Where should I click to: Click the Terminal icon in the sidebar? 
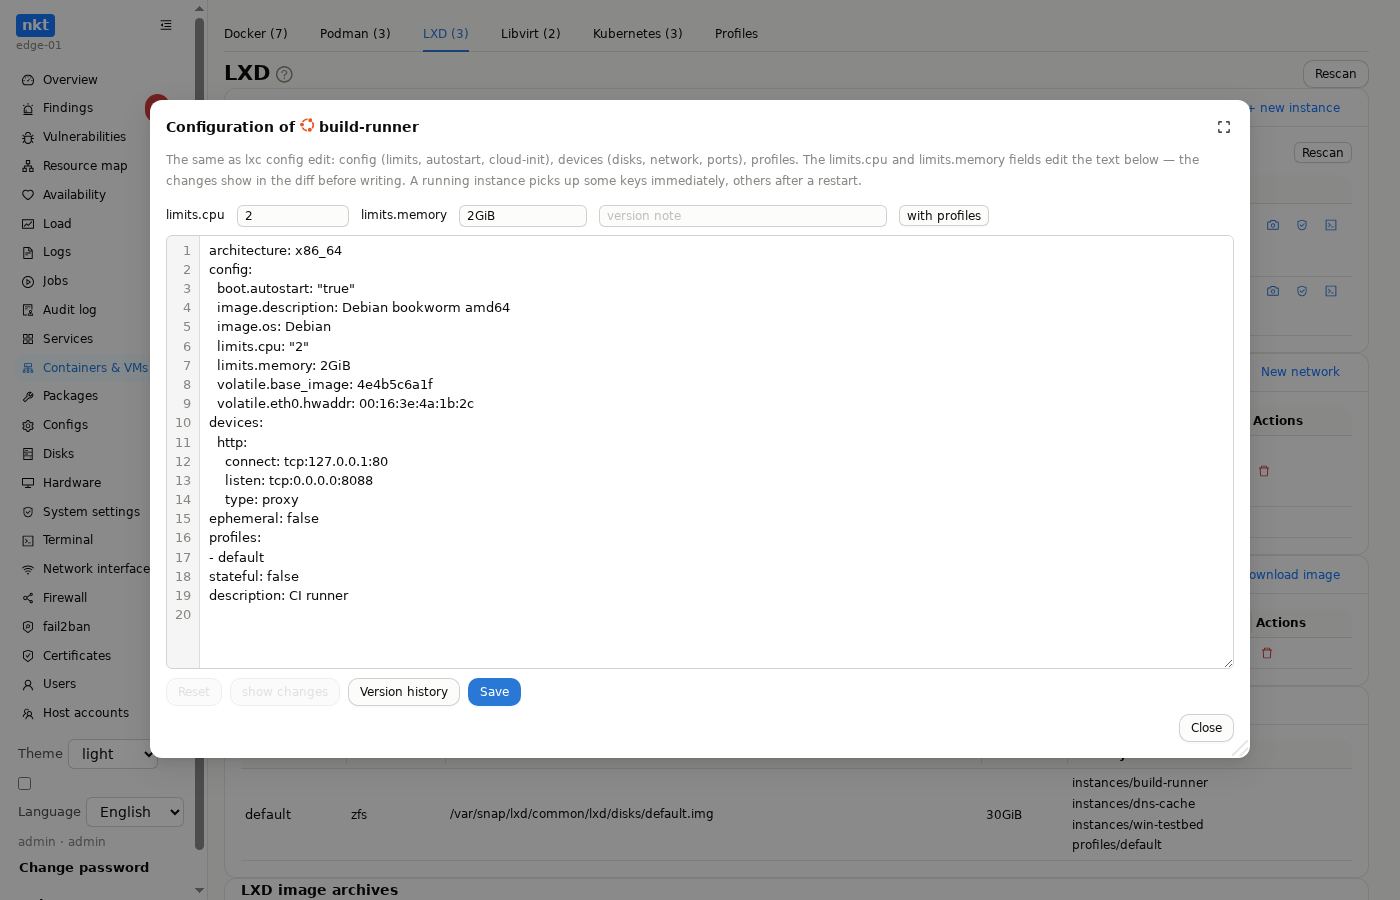point(28,540)
